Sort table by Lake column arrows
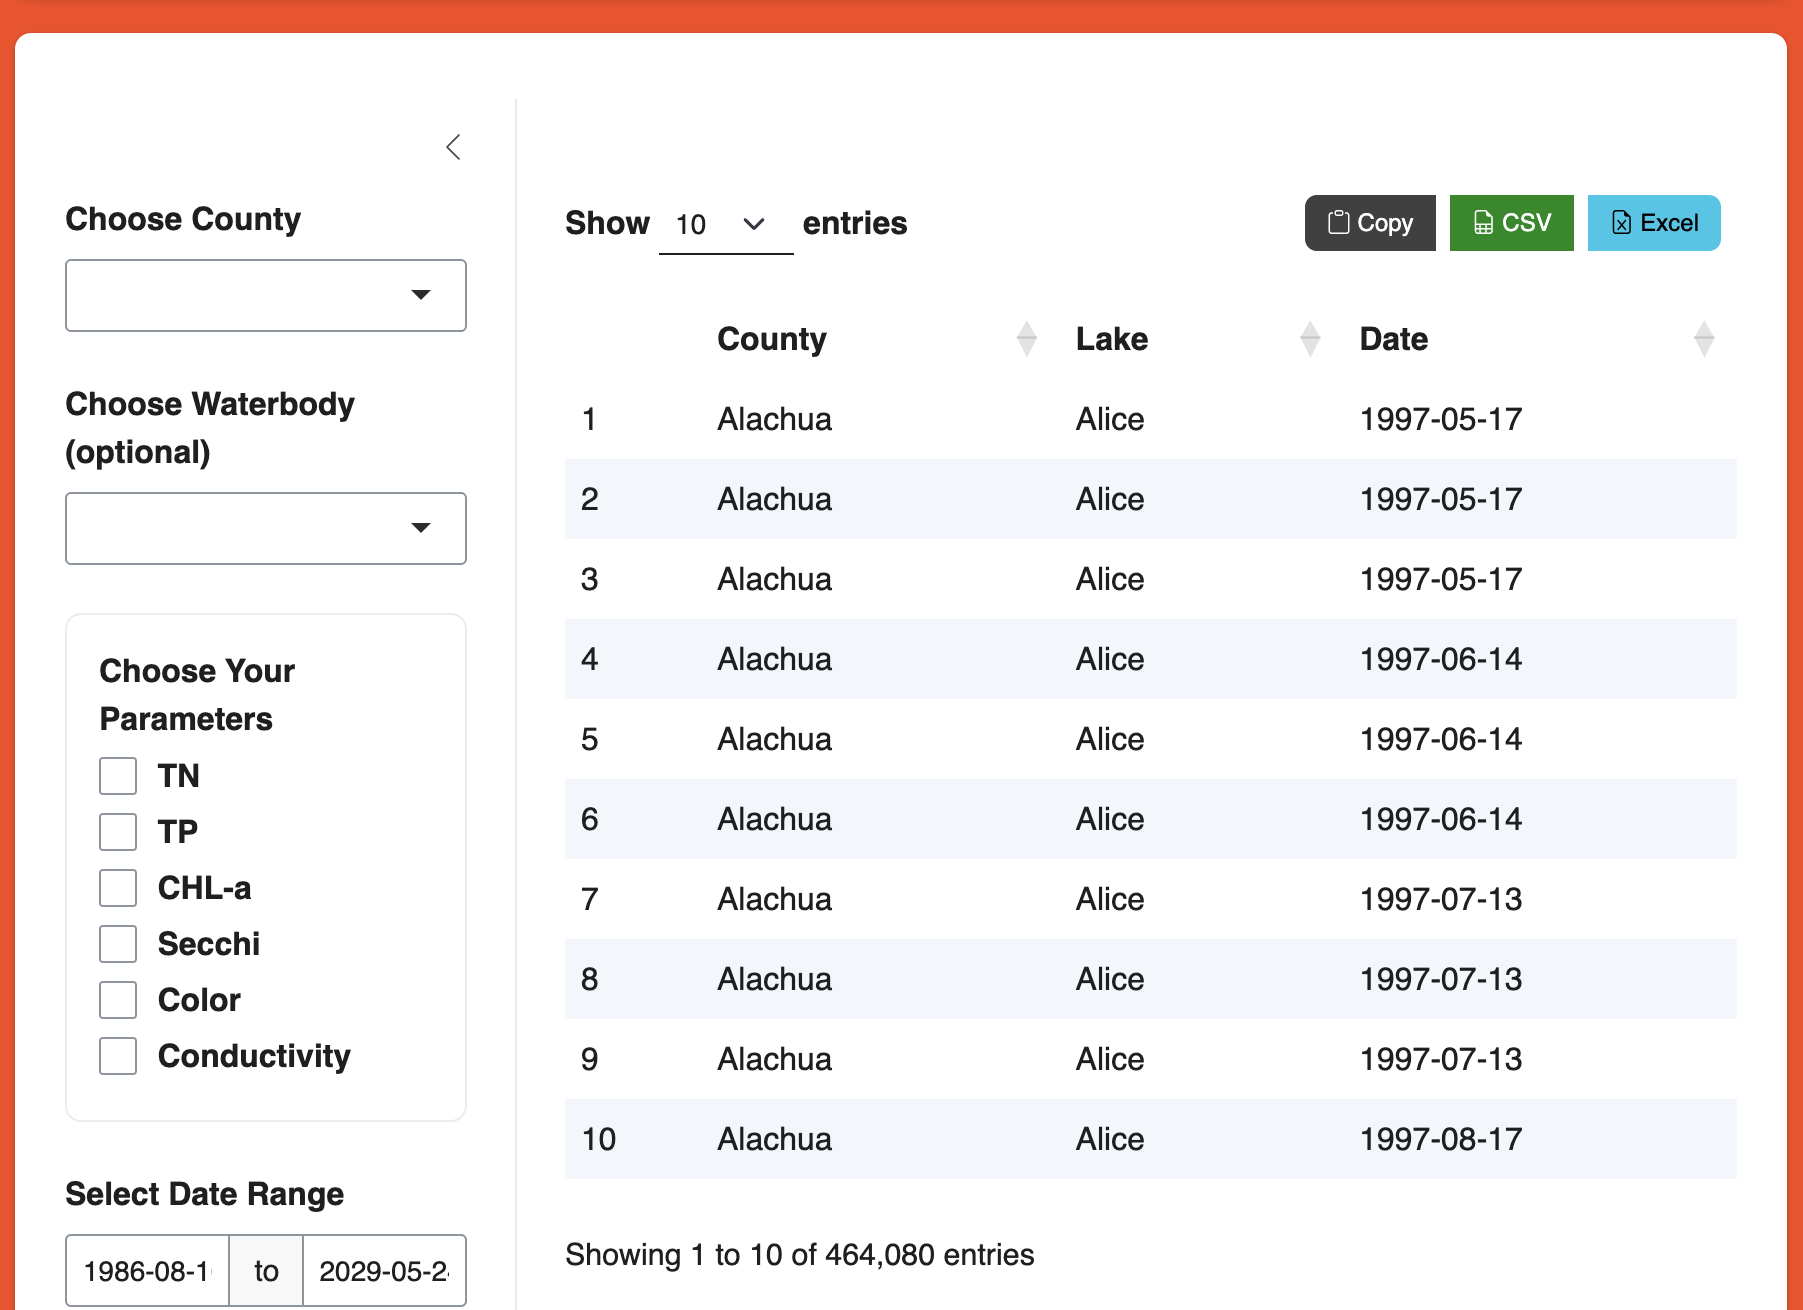1803x1310 pixels. tap(1309, 339)
